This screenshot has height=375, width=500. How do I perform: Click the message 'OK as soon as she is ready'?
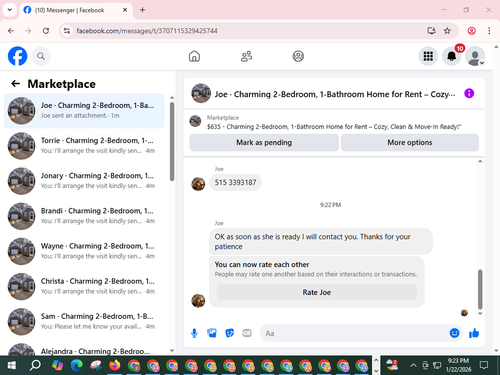coord(321,241)
